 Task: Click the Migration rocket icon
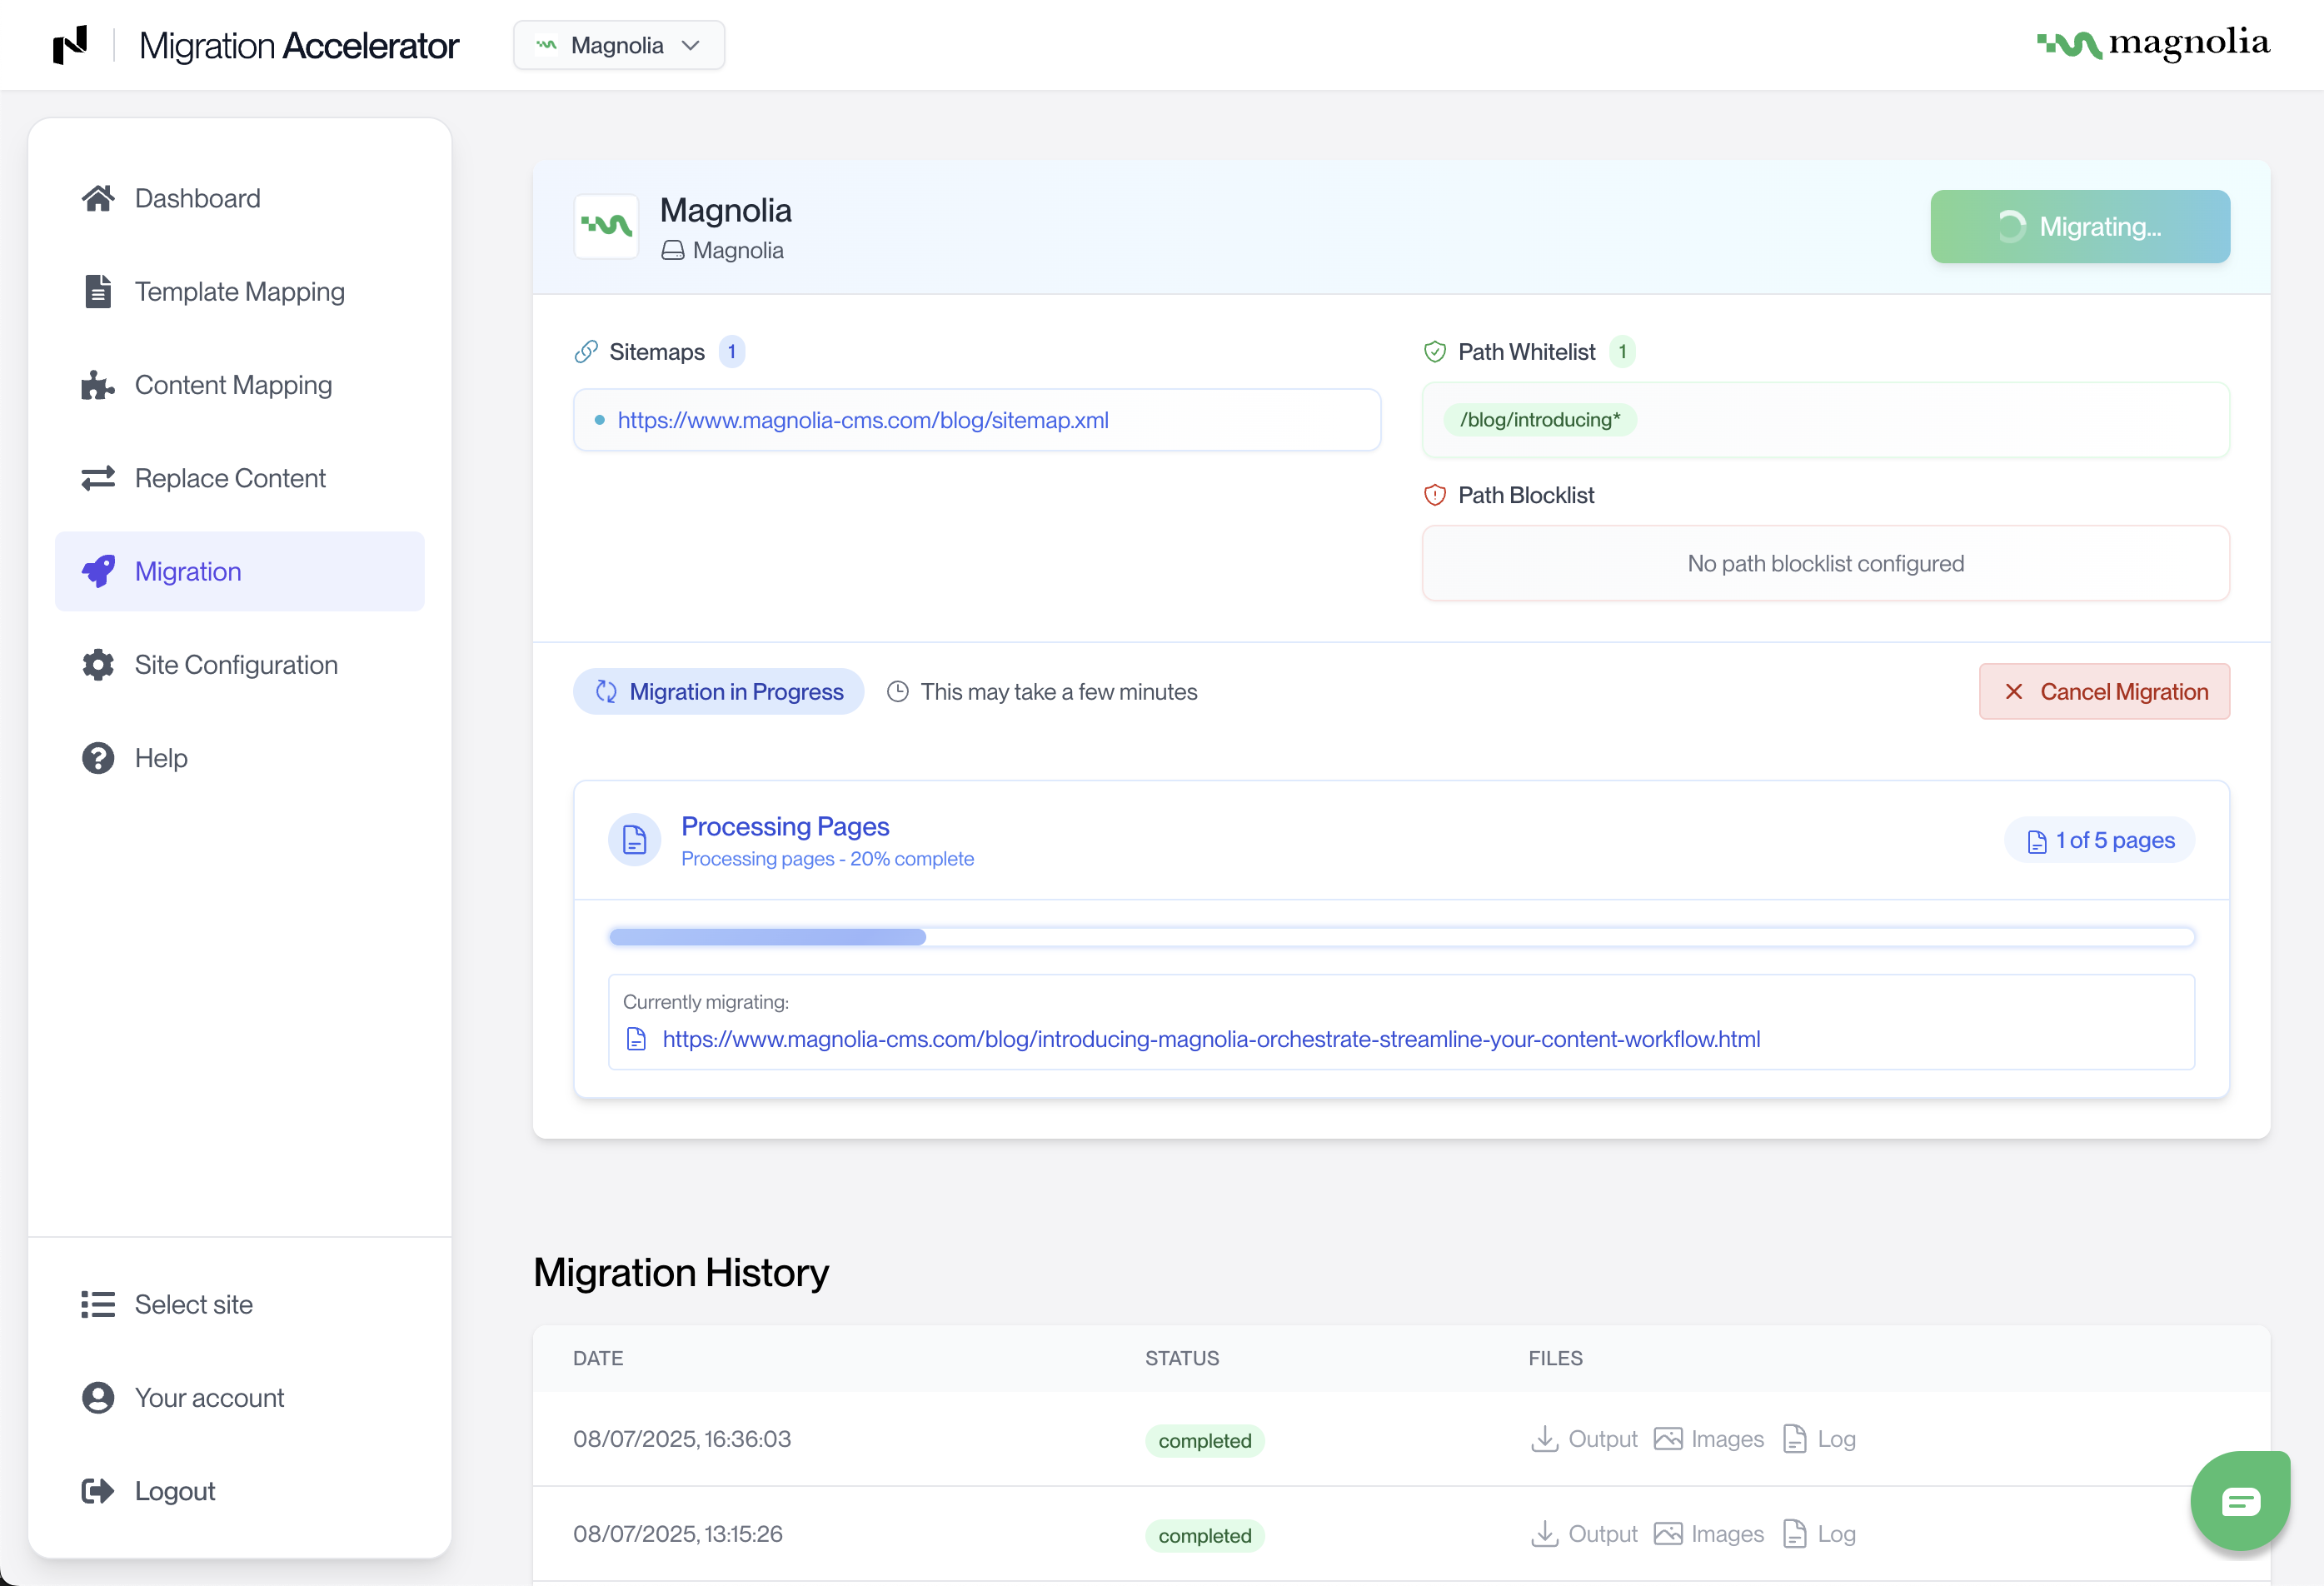(x=97, y=571)
